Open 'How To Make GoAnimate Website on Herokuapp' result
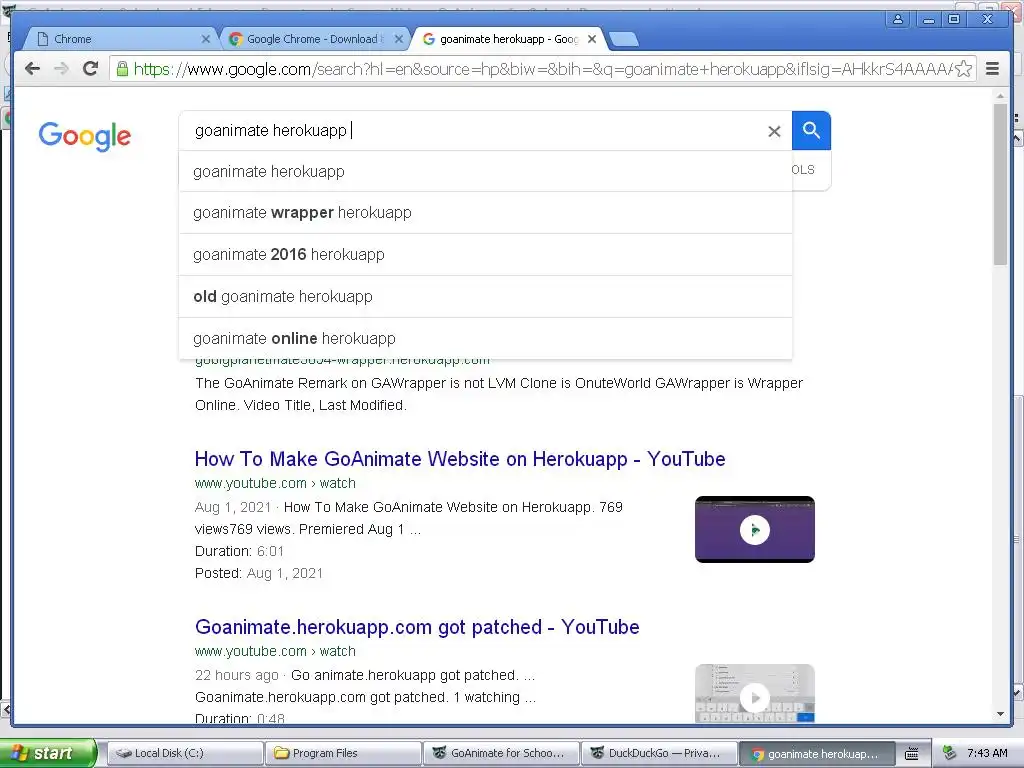This screenshot has height=768, width=1024. click(x=460, y=459)
